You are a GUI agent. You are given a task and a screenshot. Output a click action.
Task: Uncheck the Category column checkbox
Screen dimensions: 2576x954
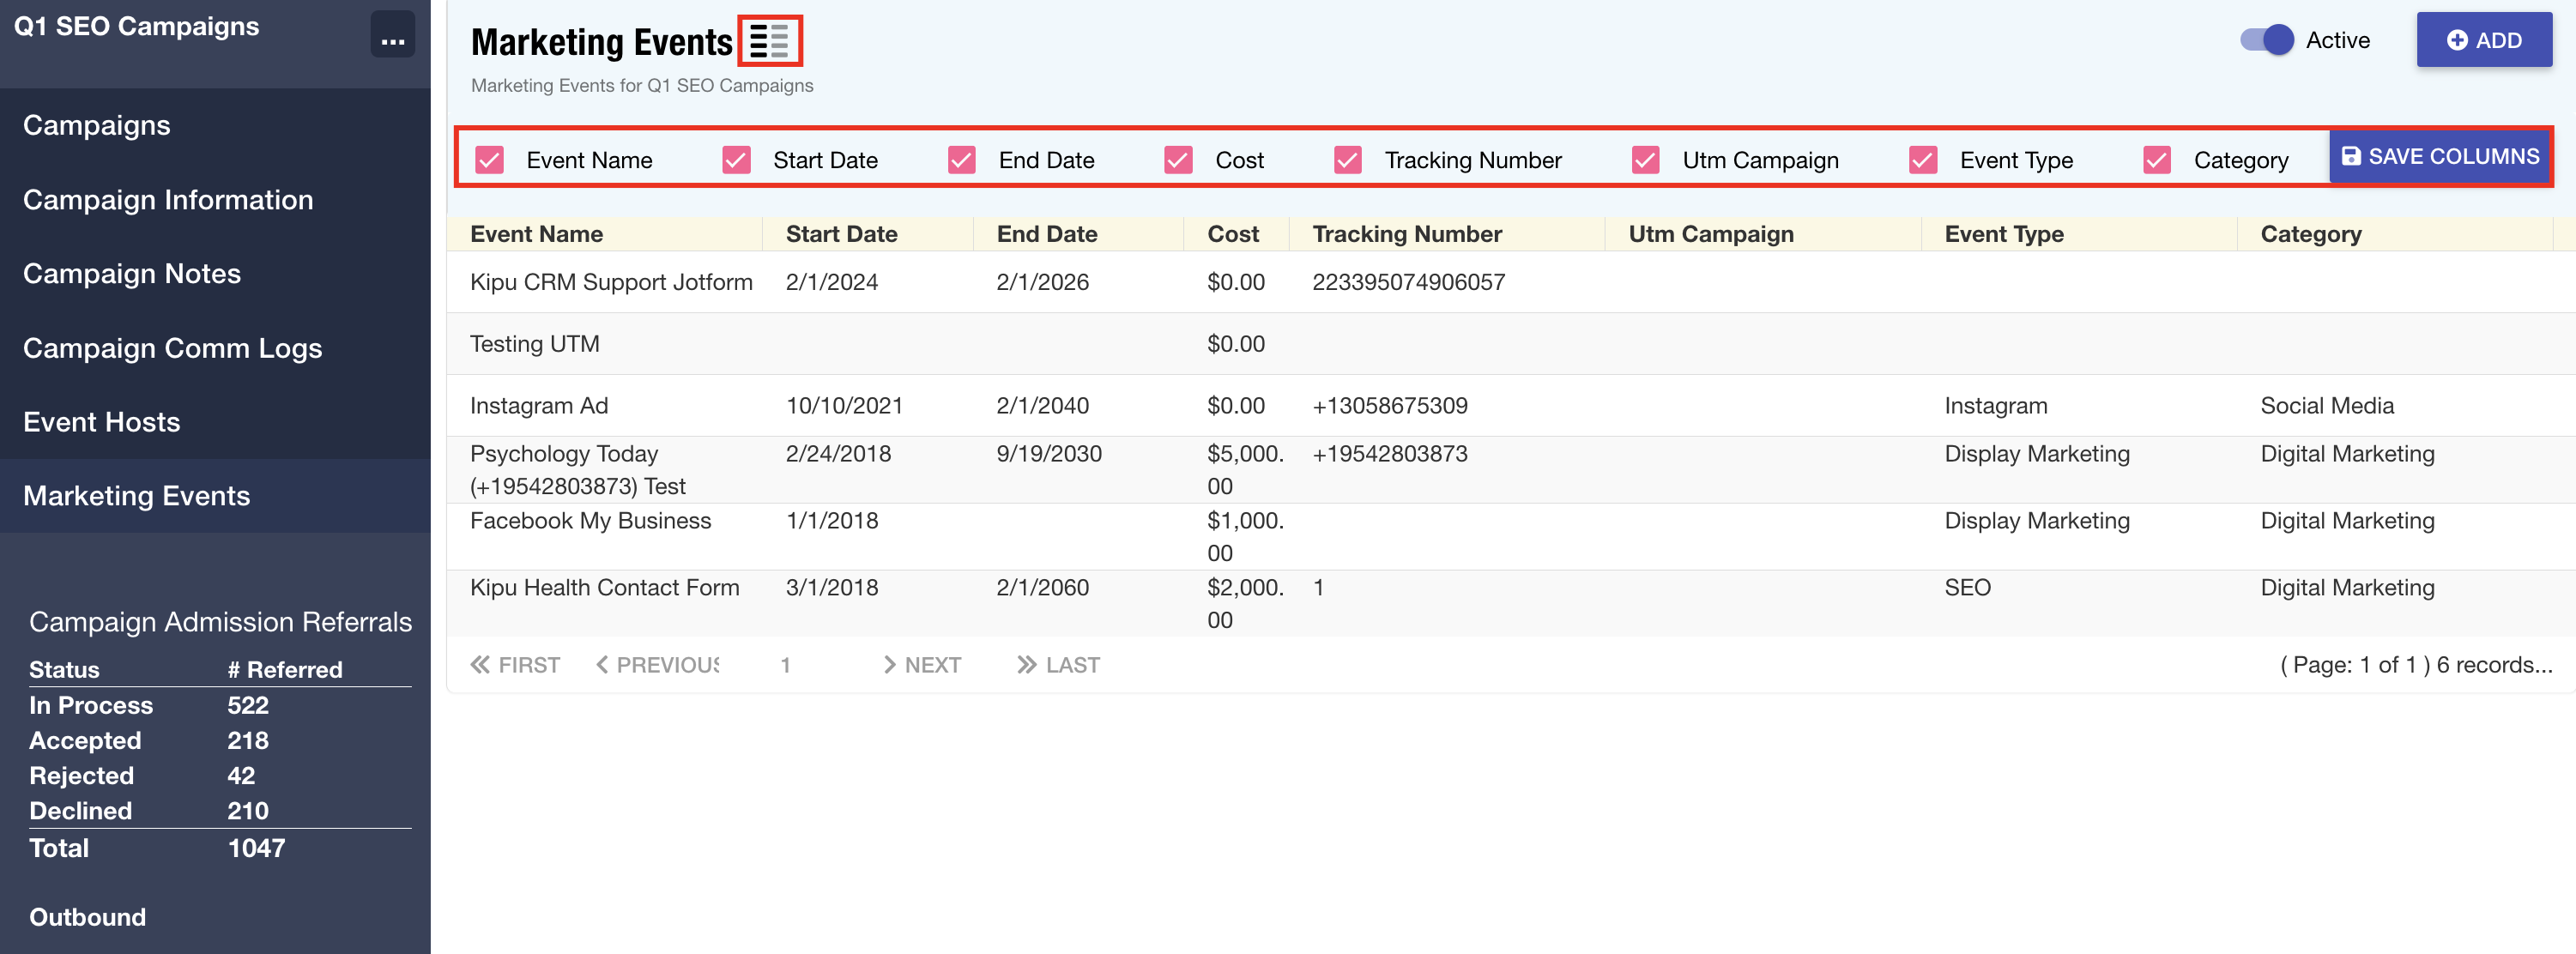[x=2156, y=160]
